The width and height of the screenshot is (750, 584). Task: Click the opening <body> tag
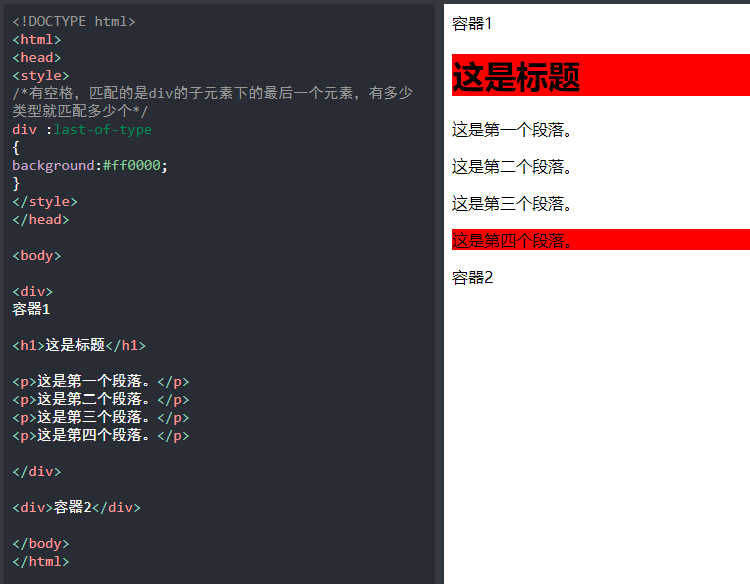point(37,255)
